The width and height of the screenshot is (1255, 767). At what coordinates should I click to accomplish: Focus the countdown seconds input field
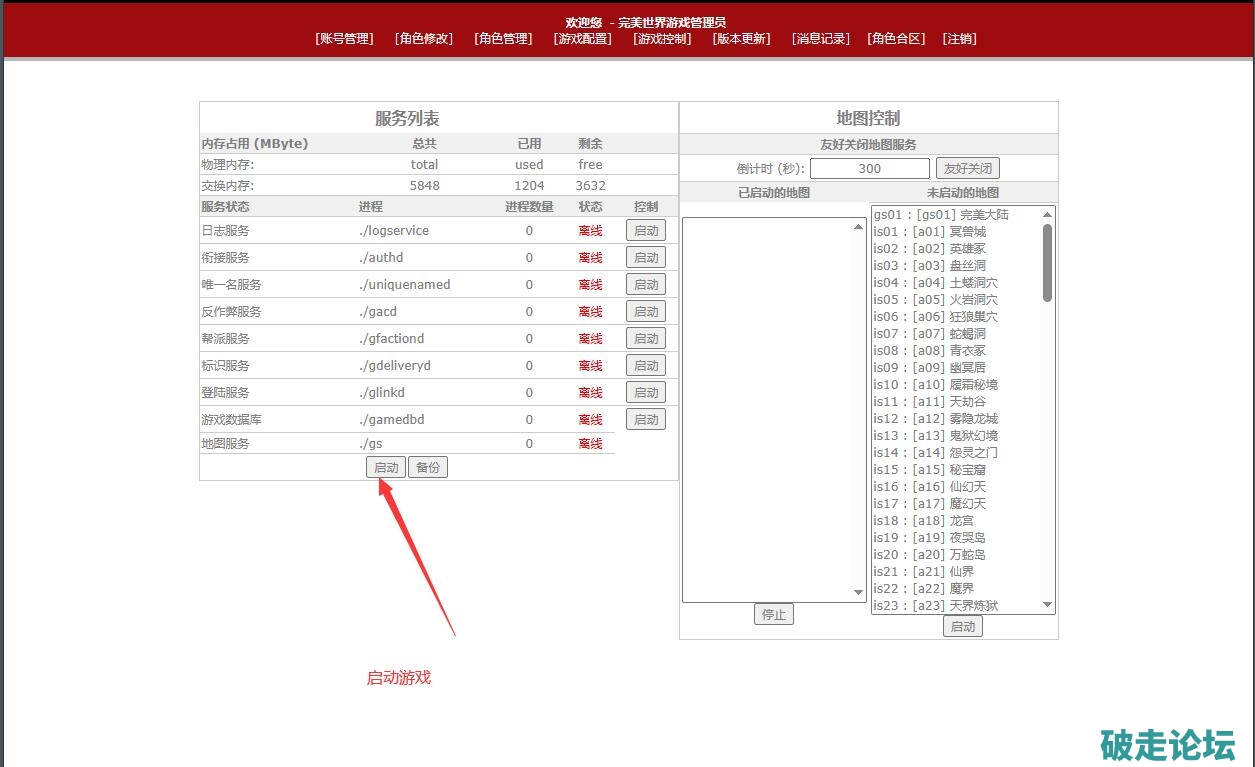(x=869, y=169)
